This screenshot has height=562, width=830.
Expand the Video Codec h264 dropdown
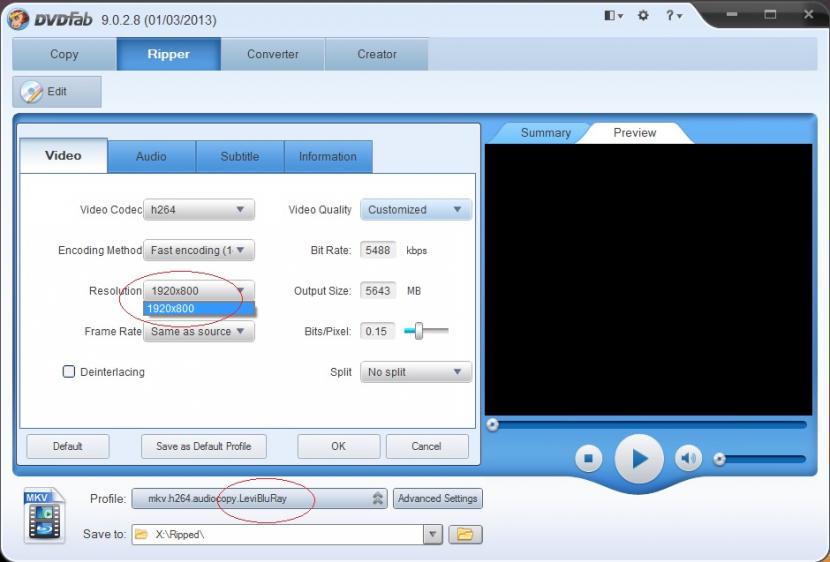199,210
